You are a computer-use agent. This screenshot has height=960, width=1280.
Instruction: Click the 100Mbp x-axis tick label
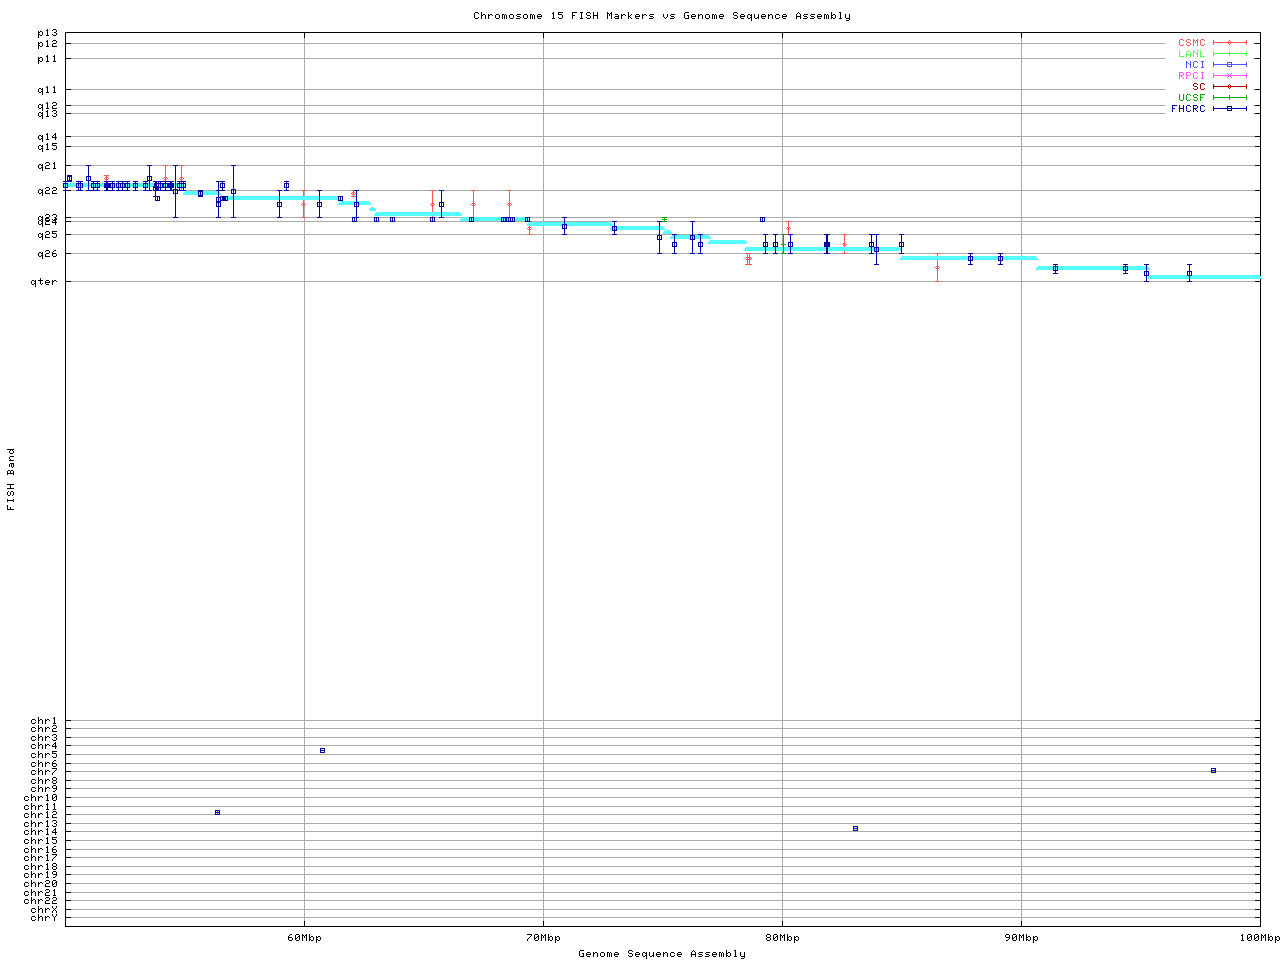(1259, 938)
